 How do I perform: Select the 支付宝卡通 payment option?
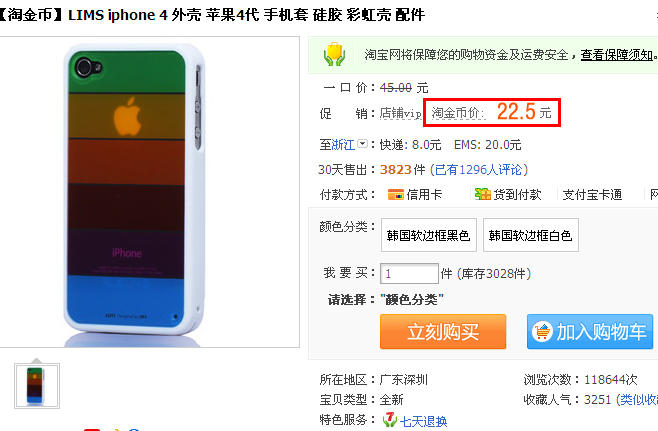pos(592,194)
